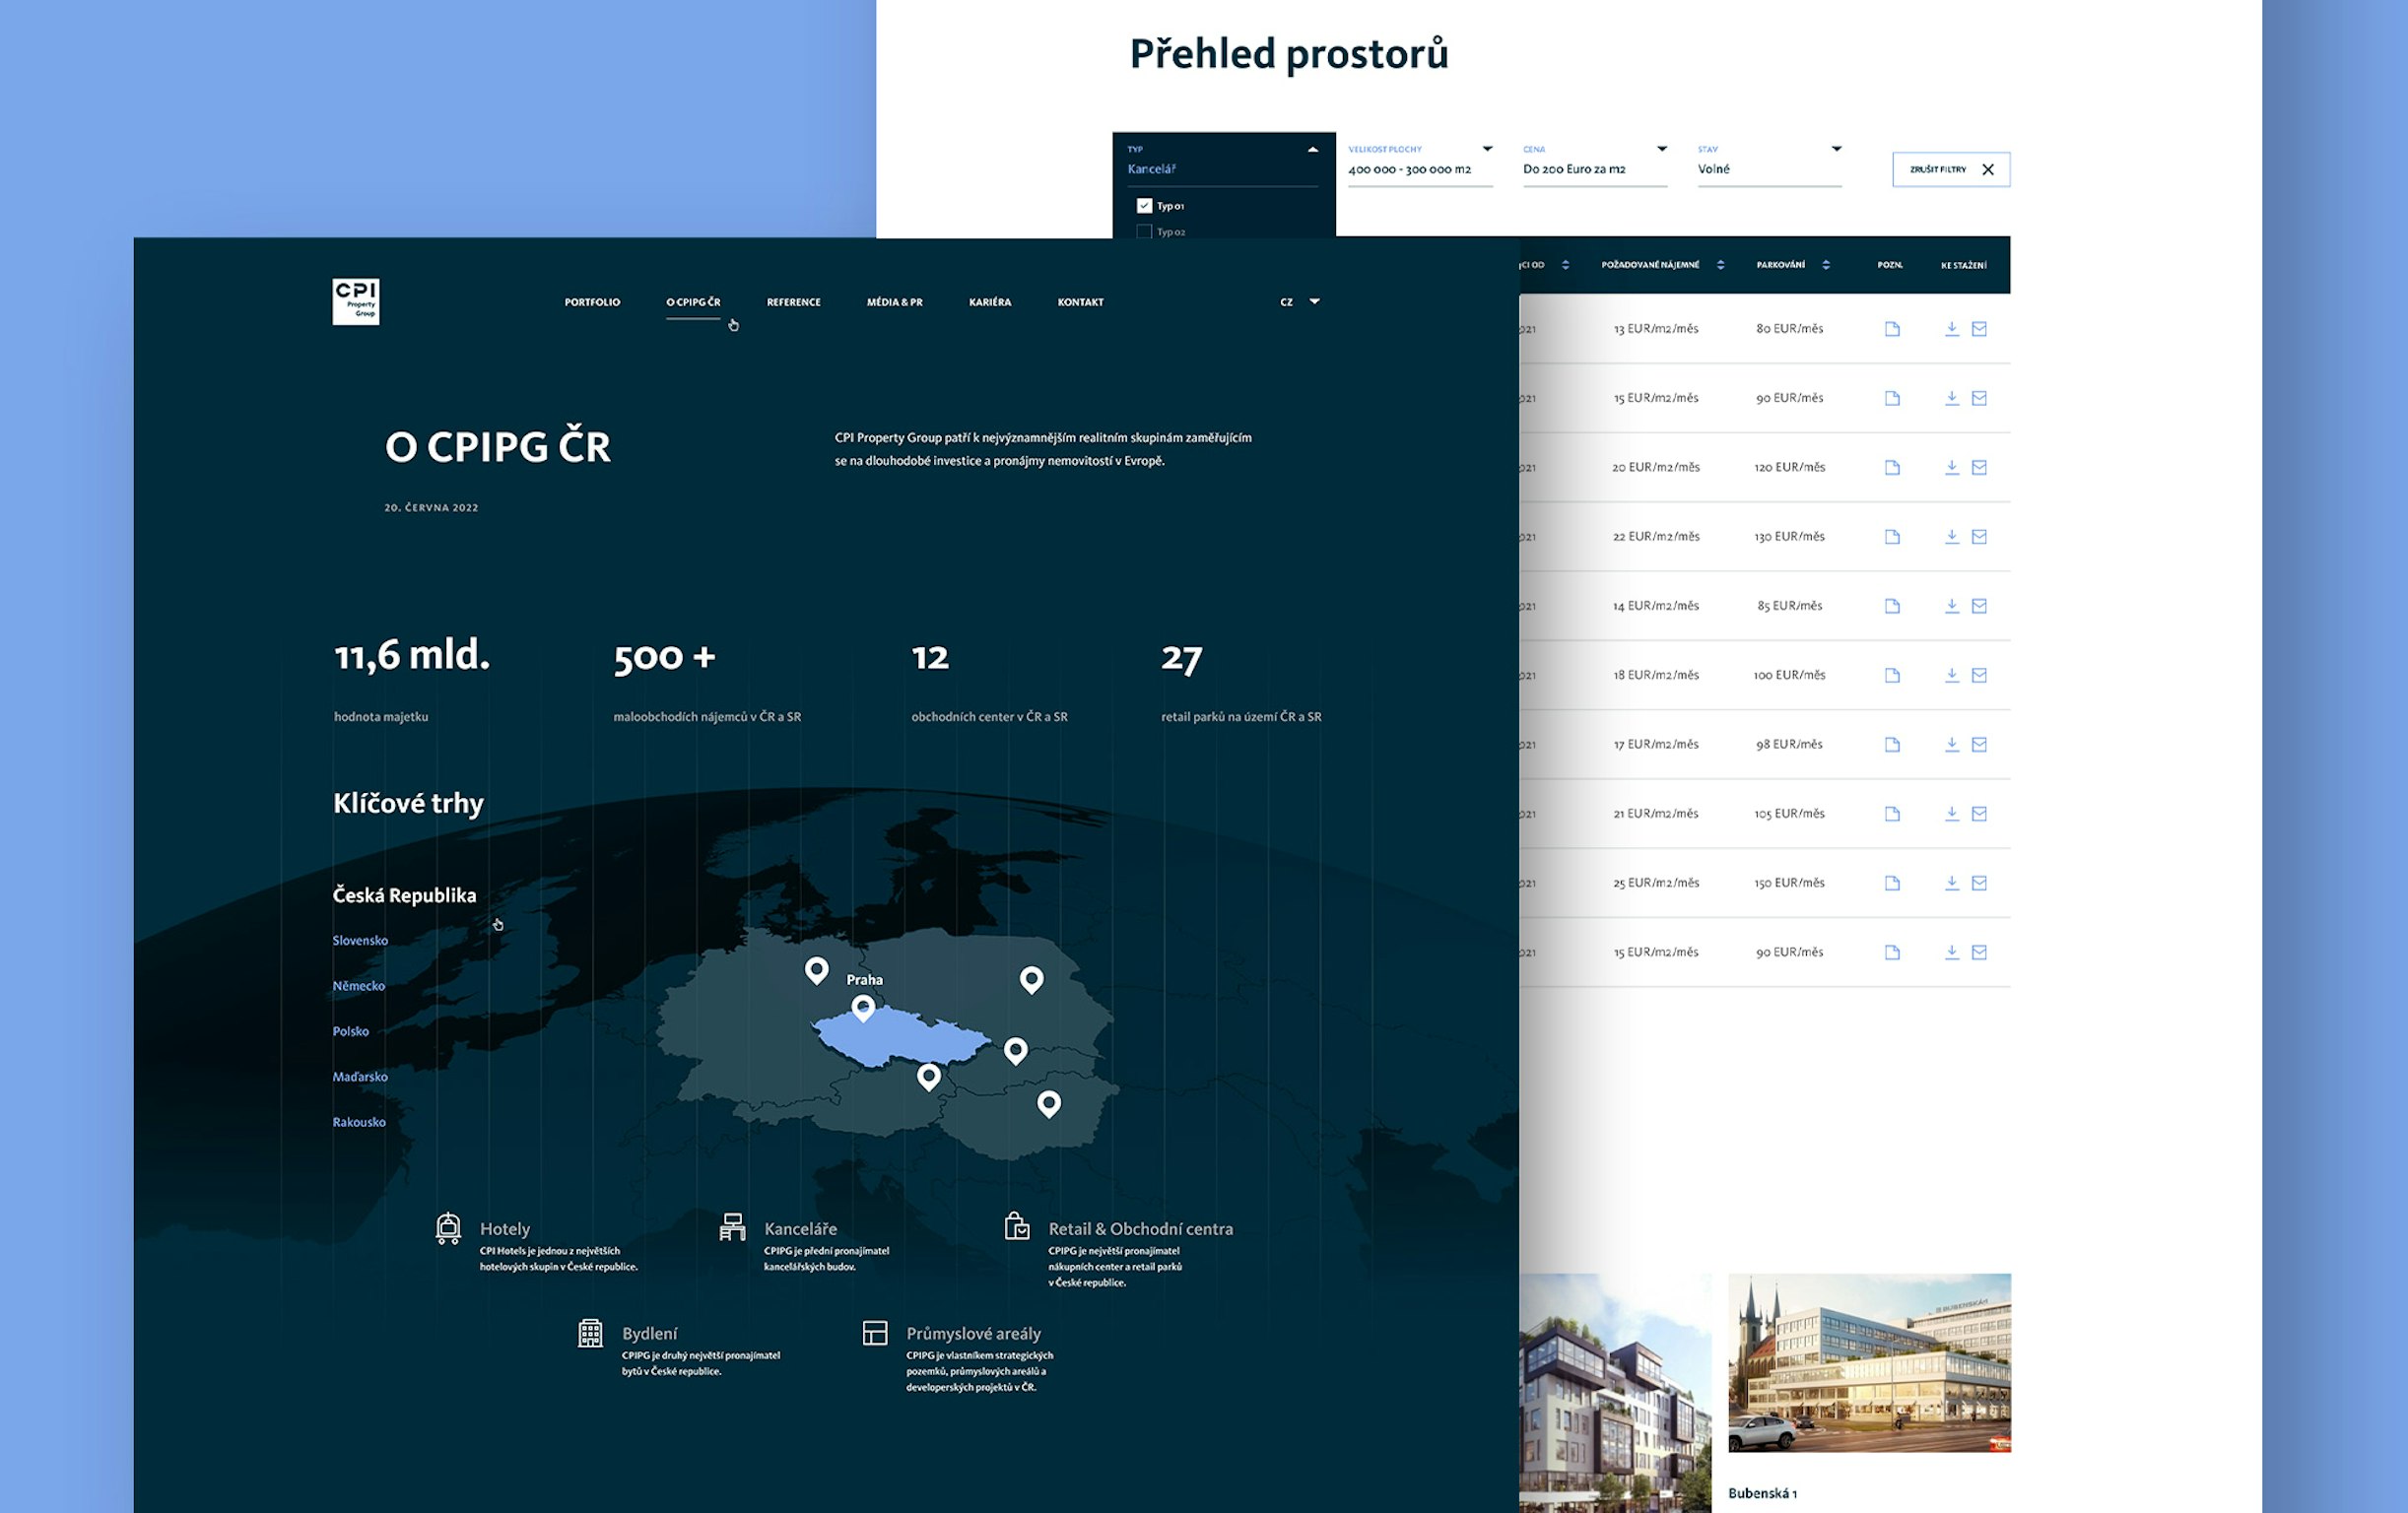This screenshot has width=2408, height=1513.
Task: Open Portfolio in navigation menu
Action: (592, 302)
